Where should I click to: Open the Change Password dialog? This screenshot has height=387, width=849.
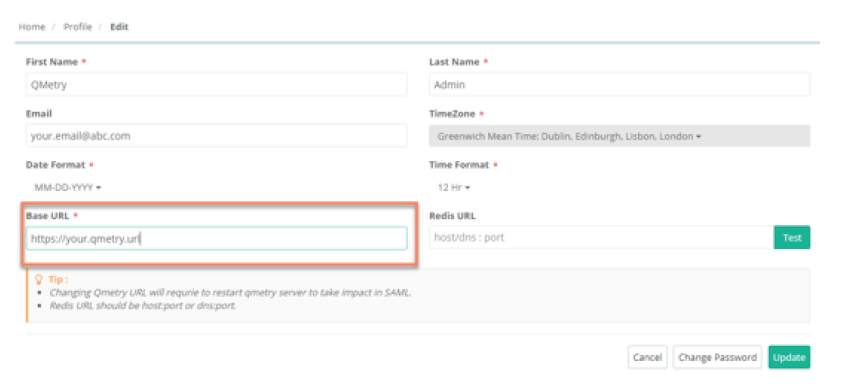coord(717,357)
